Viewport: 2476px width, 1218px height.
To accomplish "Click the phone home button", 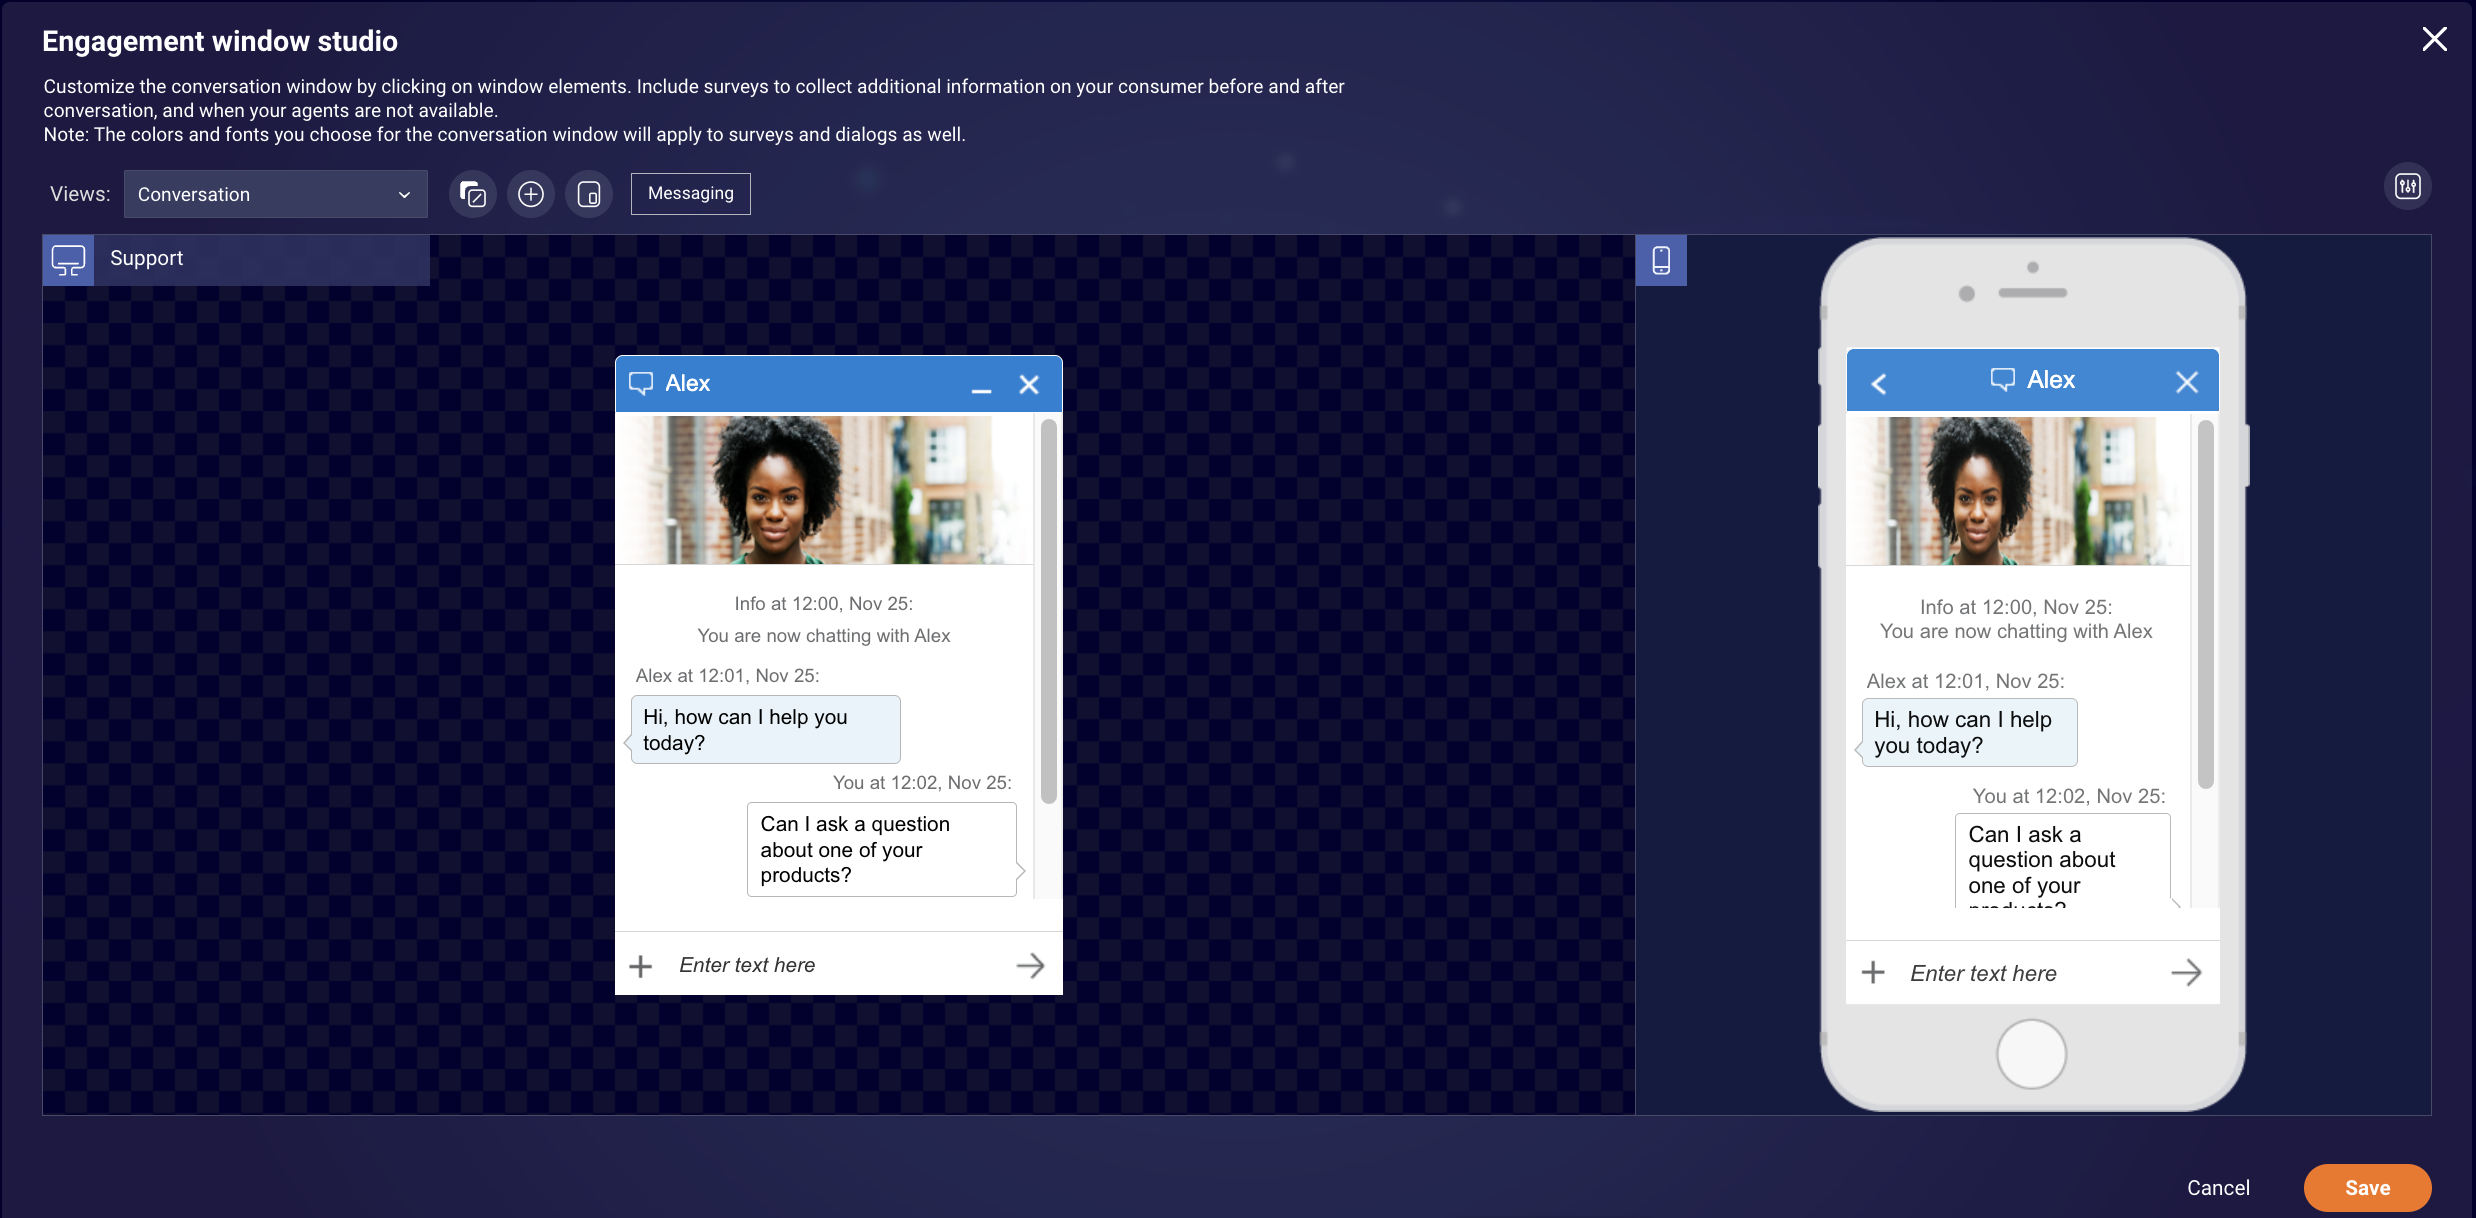I will click(x=2032, y=1054).
